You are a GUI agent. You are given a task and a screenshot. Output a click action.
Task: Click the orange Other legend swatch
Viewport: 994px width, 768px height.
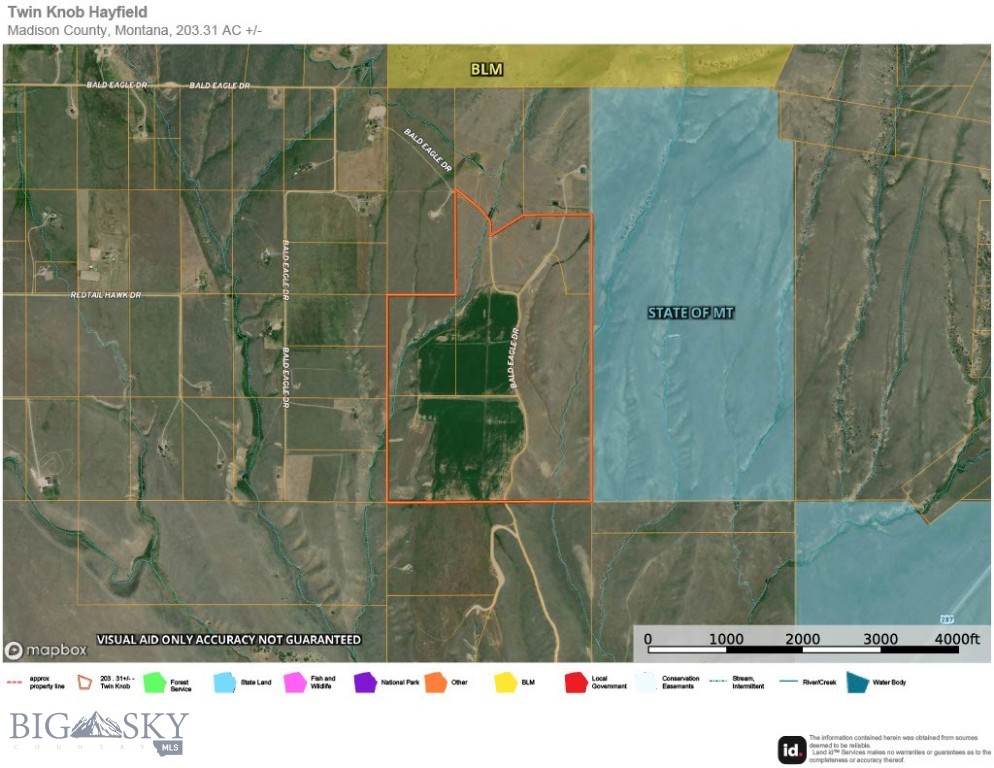435,683
